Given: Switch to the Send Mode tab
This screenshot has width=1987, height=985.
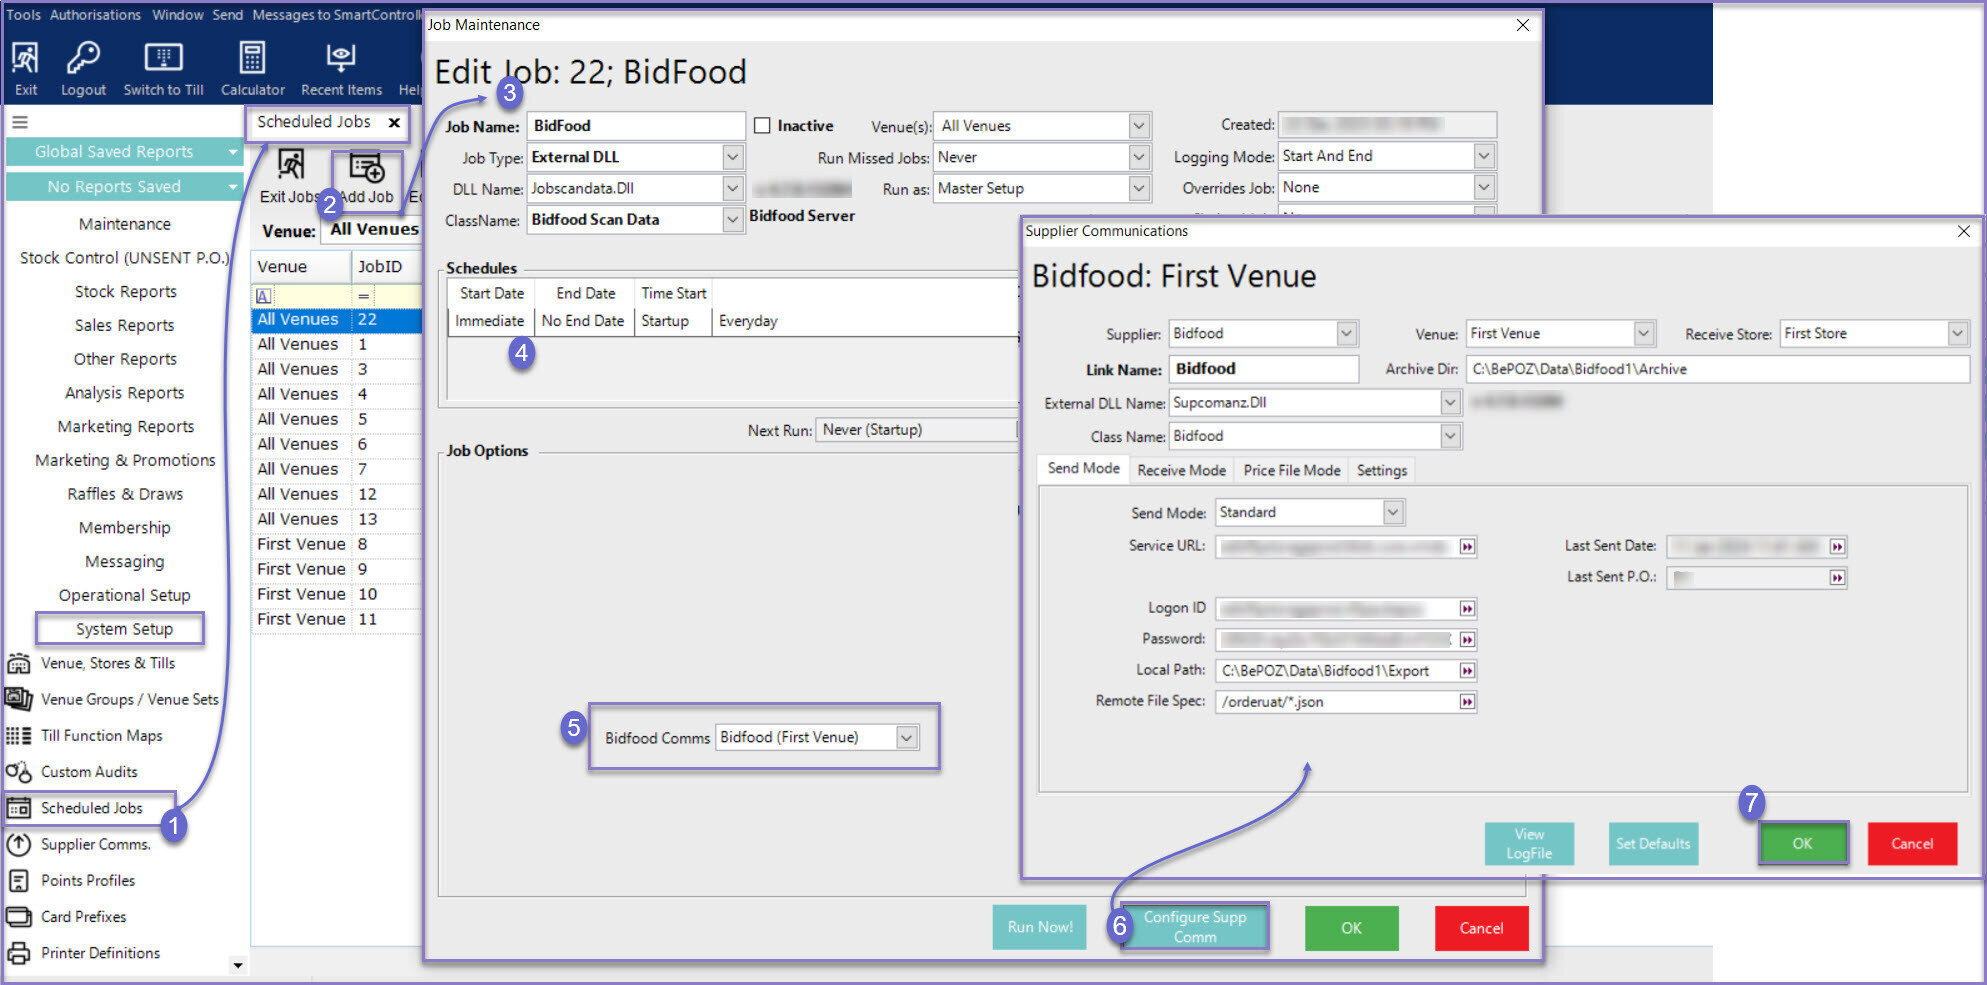Looking at the screenshot, I should (1083, 469).
